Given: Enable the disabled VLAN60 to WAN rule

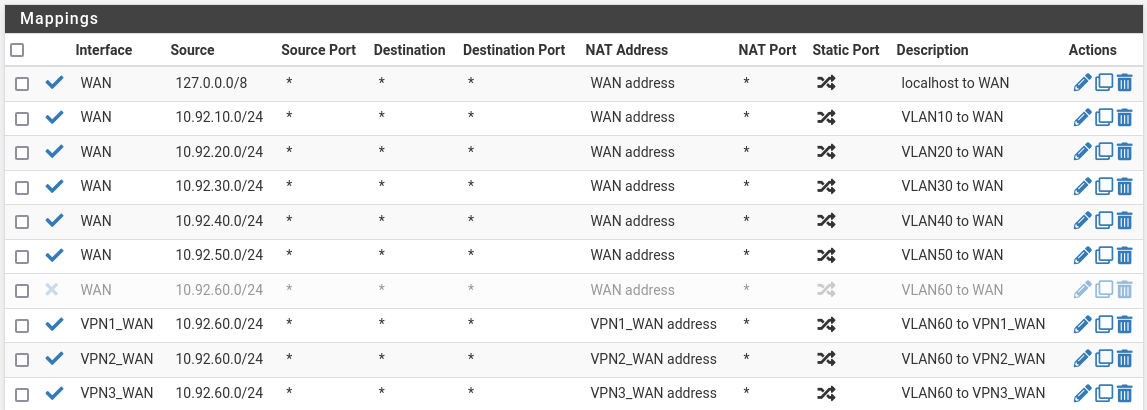Looking at the screenshot, I should 53,290.
